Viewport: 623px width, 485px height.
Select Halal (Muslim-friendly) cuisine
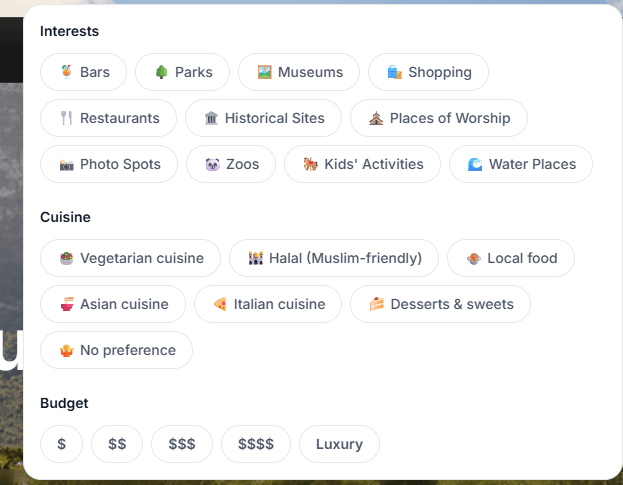coord(333,258)
